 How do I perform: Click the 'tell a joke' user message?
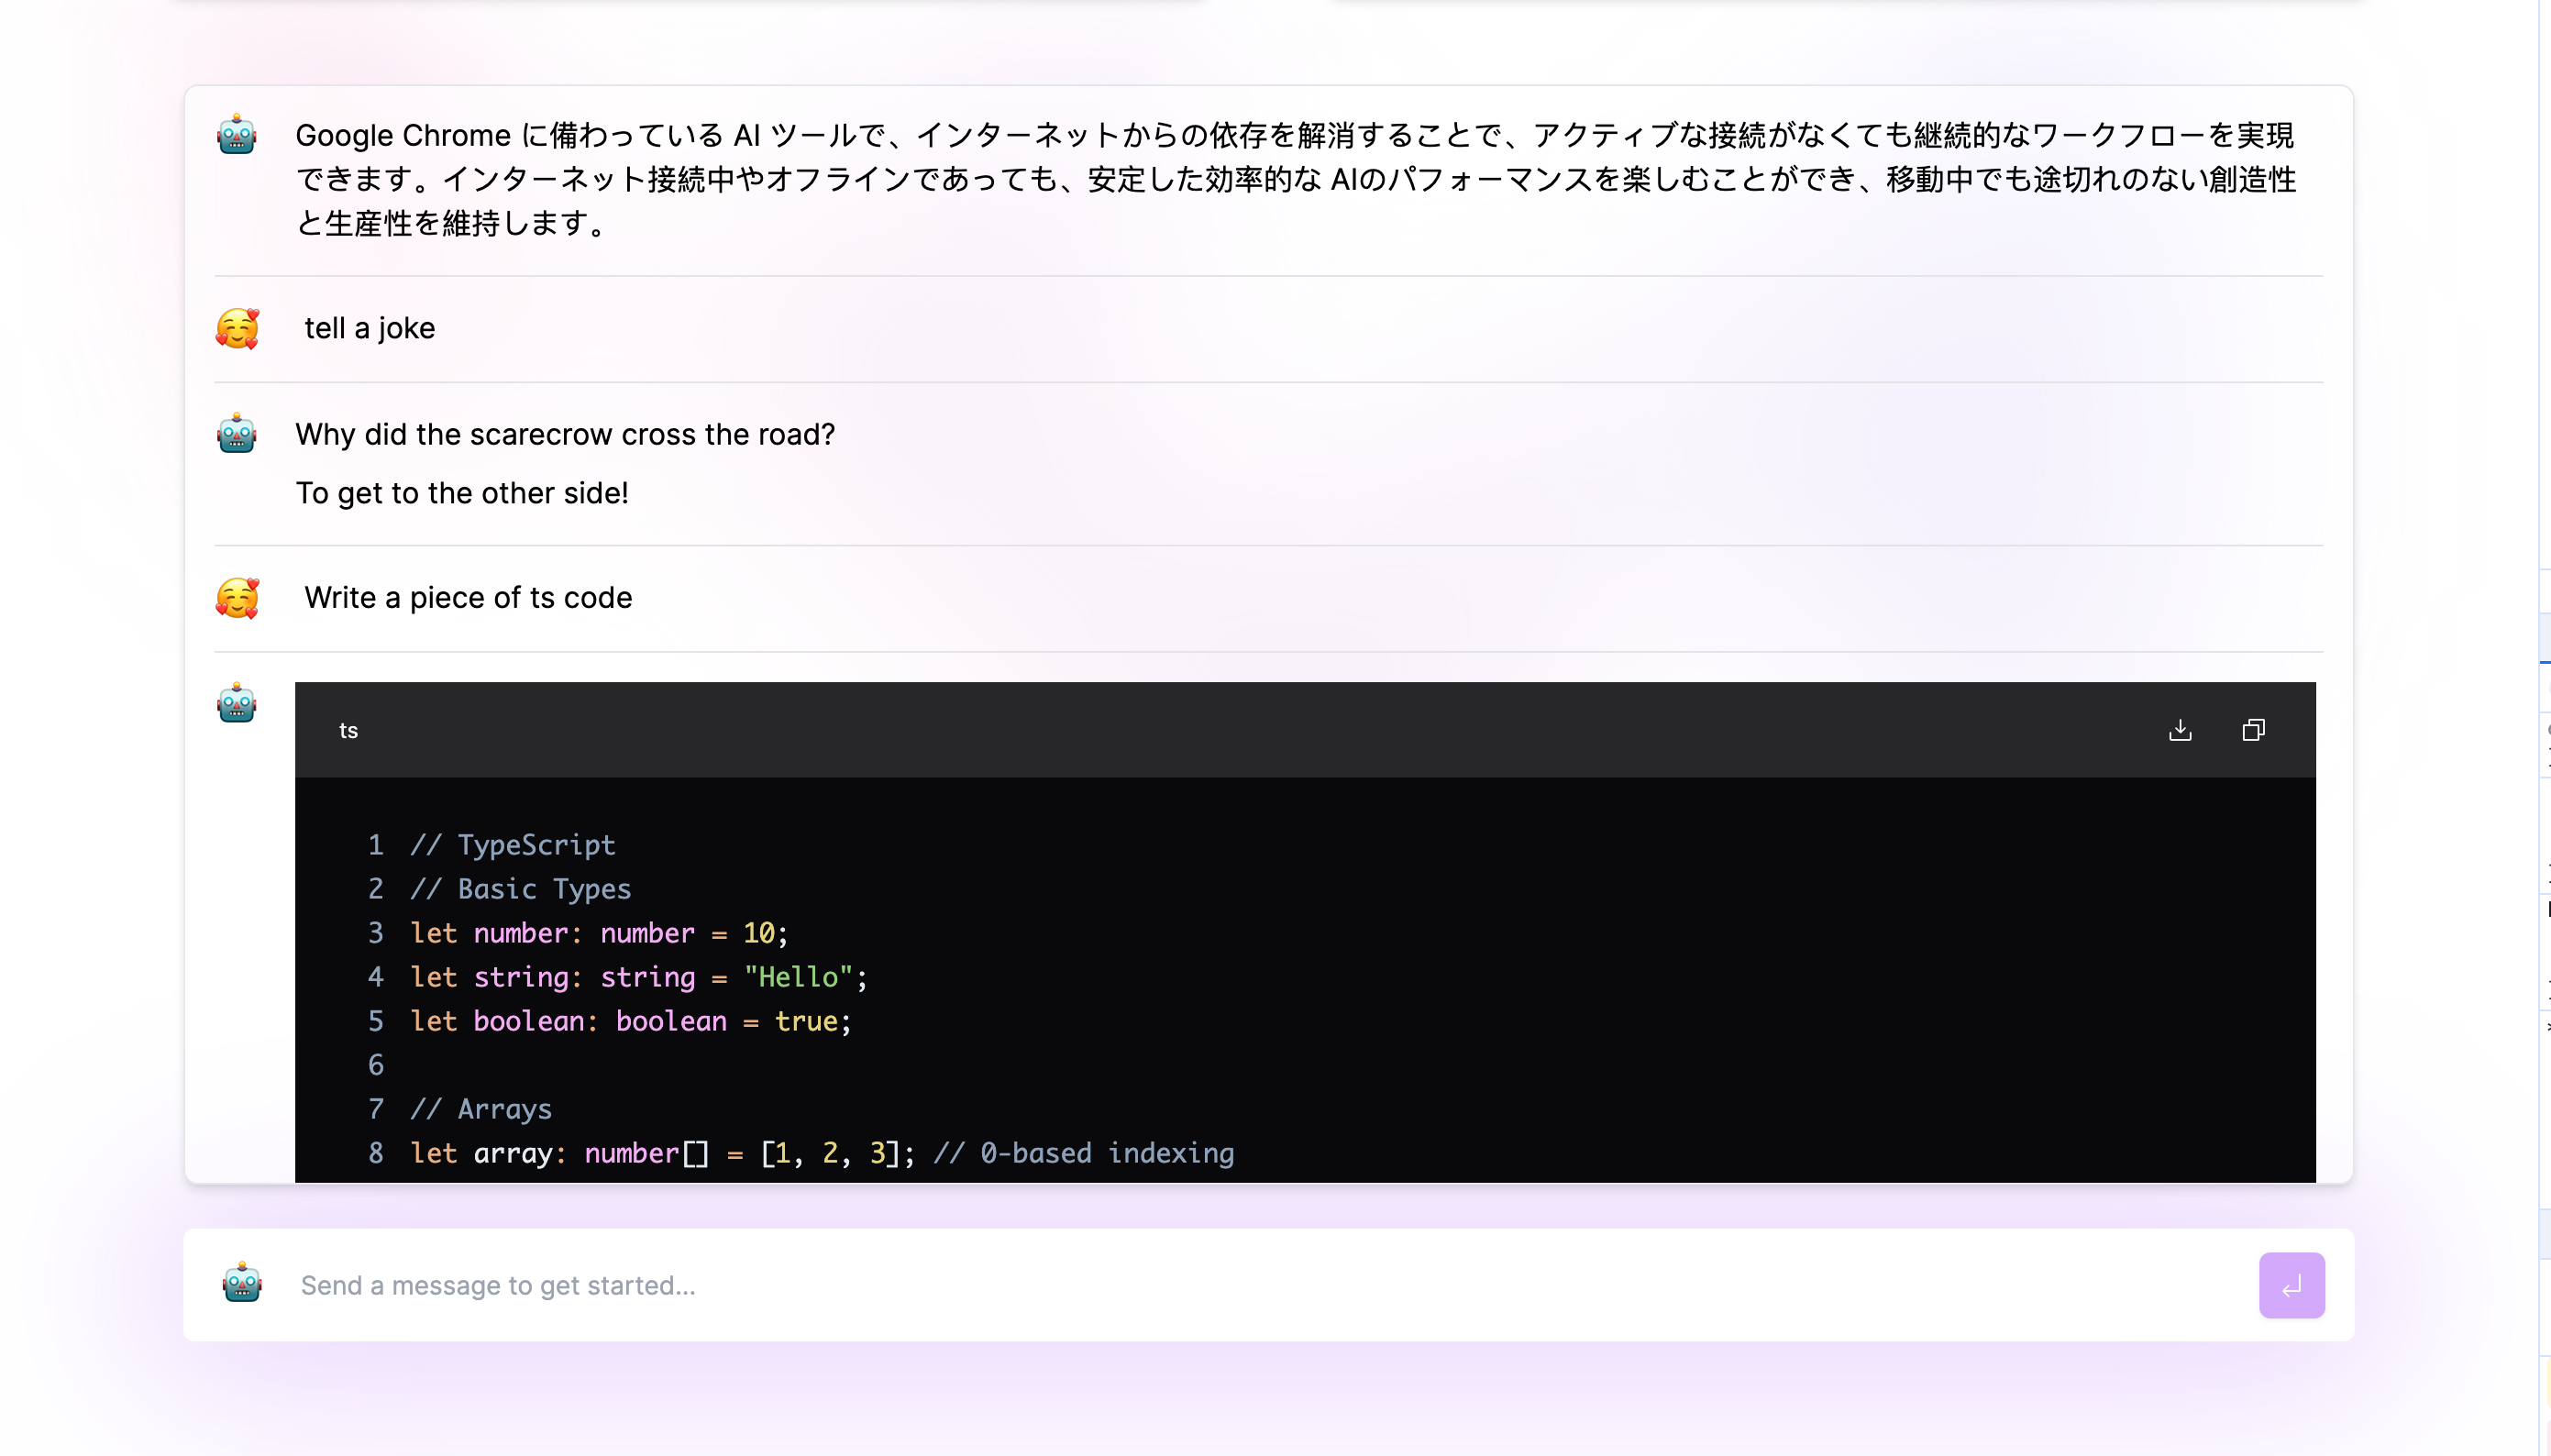click(369, 329)
